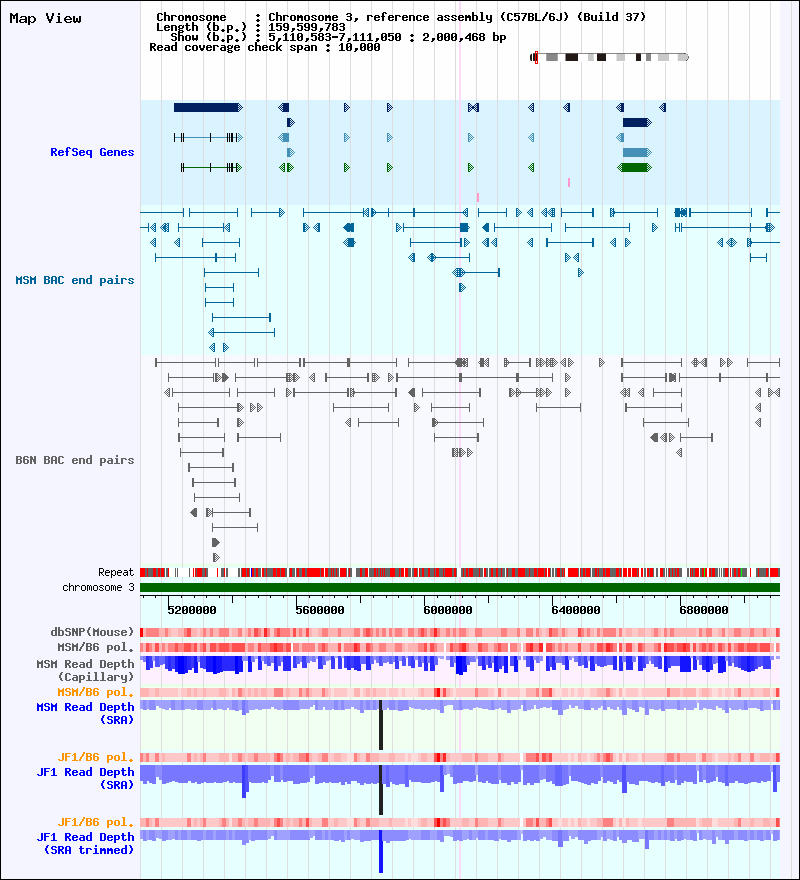Select the light blue gene block at right
This screenshot has width=800, height=880.
637,152
